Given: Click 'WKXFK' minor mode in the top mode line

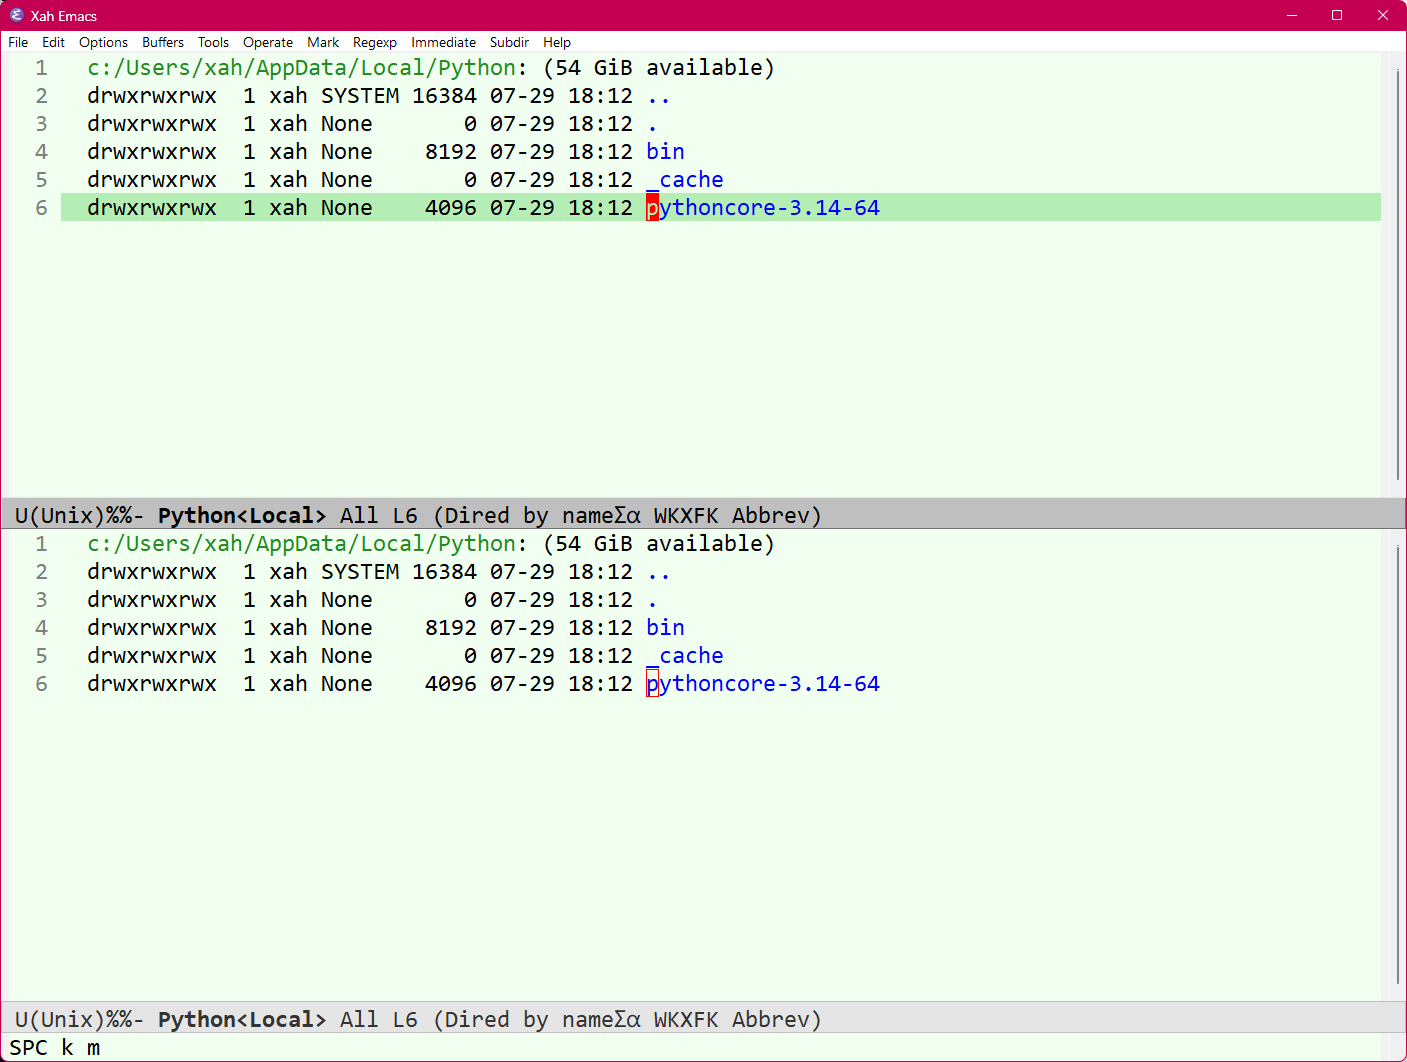Looking at the screenshot, I should (x=686, y=516).
